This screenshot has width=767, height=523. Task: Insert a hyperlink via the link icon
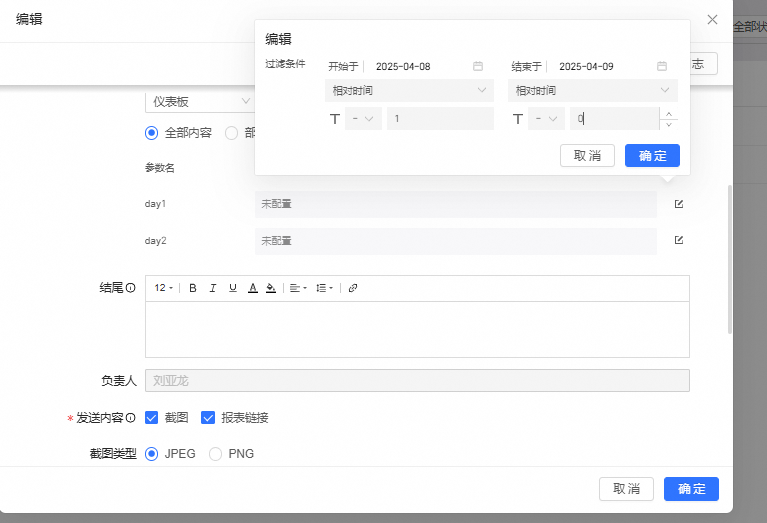353,288
